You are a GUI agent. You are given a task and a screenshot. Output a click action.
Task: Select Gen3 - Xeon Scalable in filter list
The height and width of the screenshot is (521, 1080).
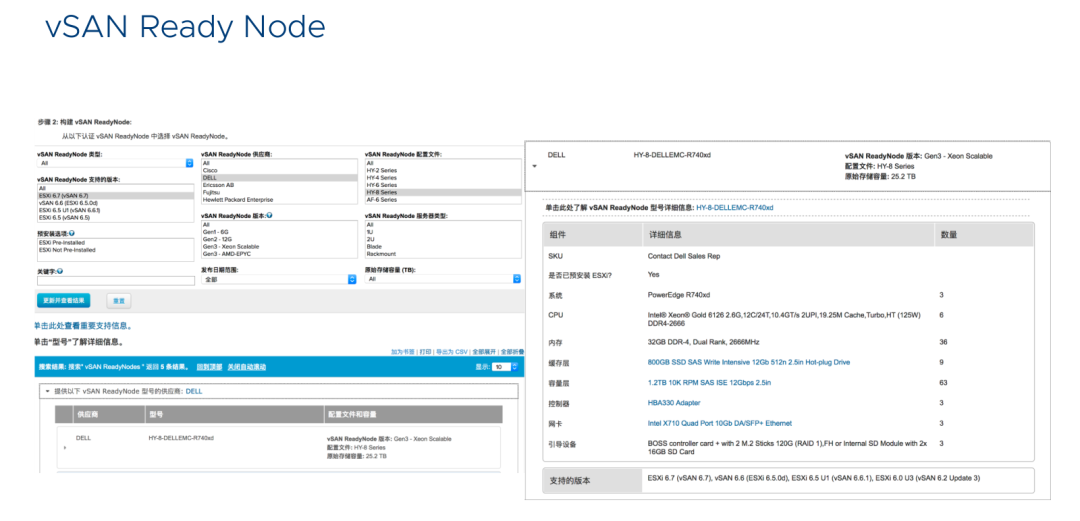(x=279, y=247)
